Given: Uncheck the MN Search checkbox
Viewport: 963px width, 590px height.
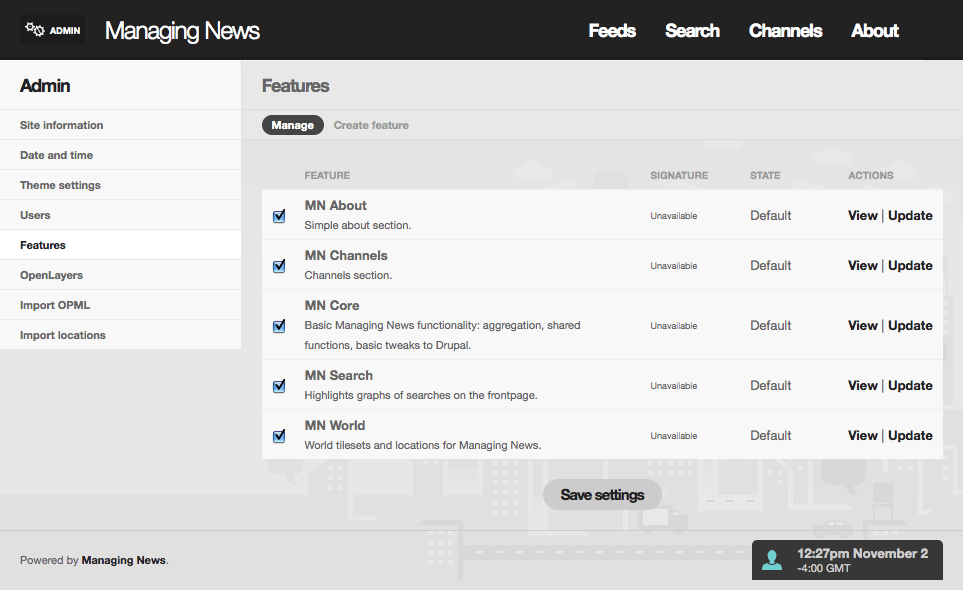Looking at the screenshot, I should click(x=279, y=386).
